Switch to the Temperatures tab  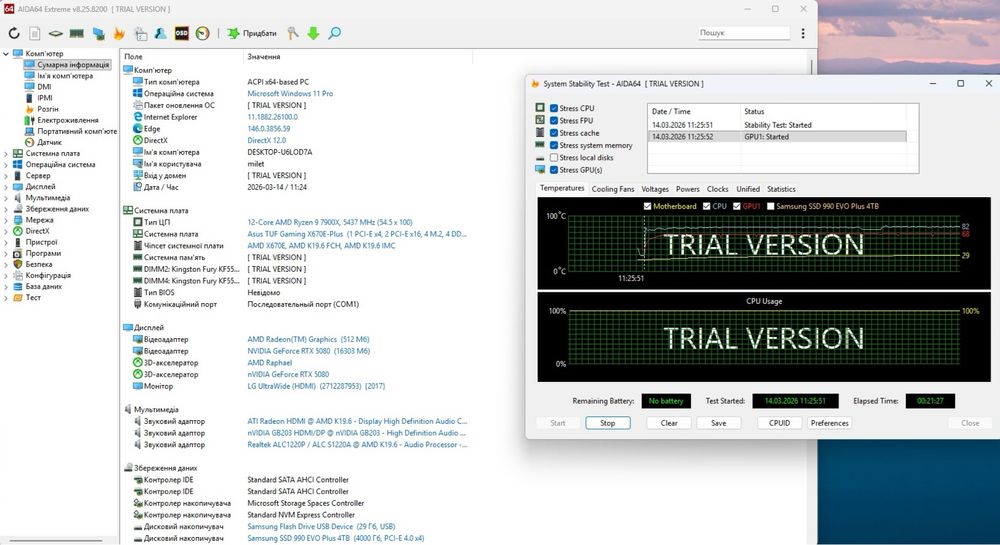click(562, 188)
